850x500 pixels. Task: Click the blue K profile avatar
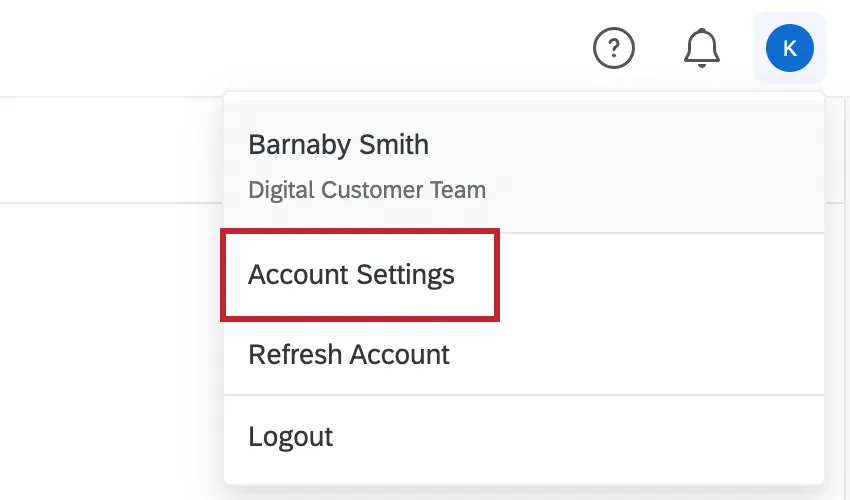pos(789,48)
